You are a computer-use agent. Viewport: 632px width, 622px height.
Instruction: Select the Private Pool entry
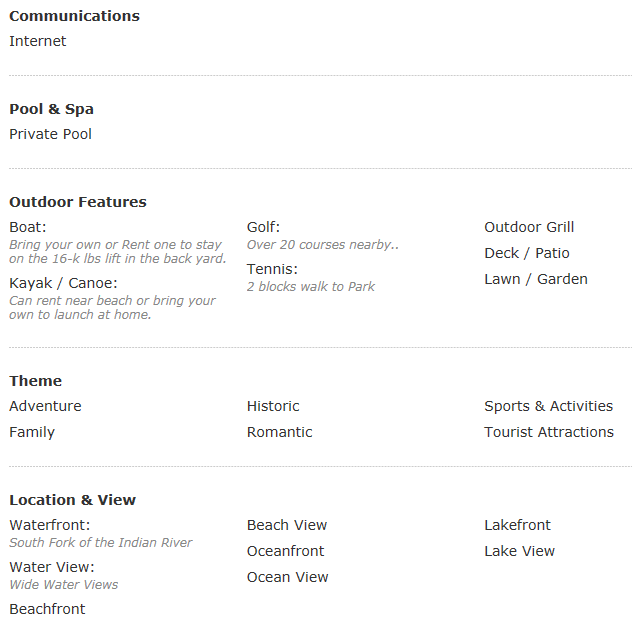[50, 134]
